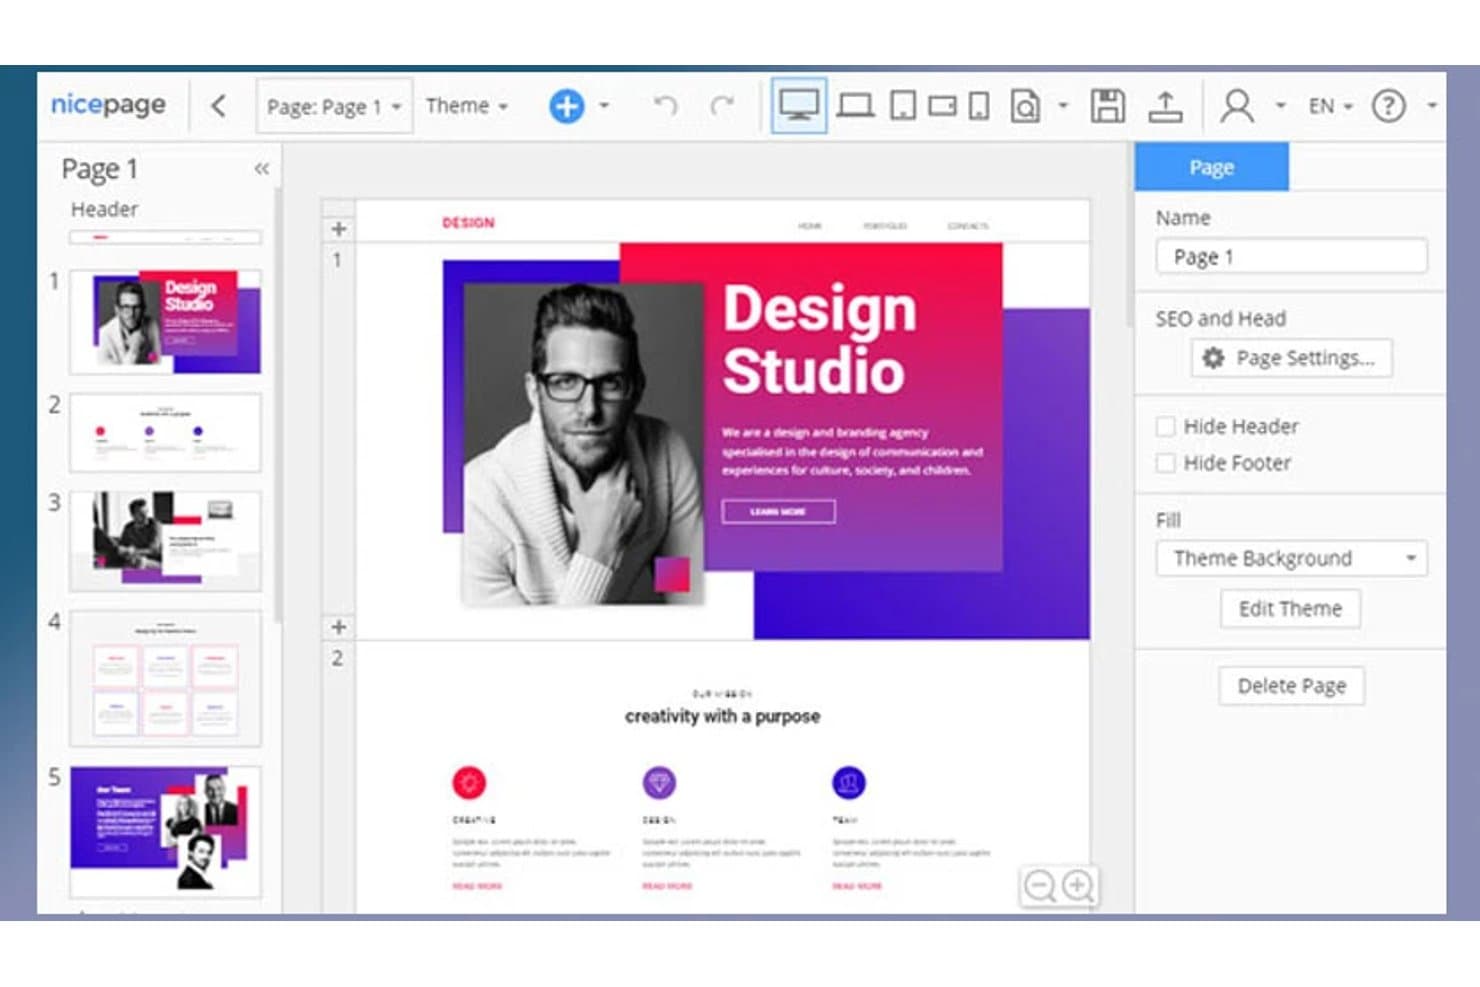Go back with the left chevron arrow
Viewport: 1480px width, 987px height.
[x=219, y=105]
